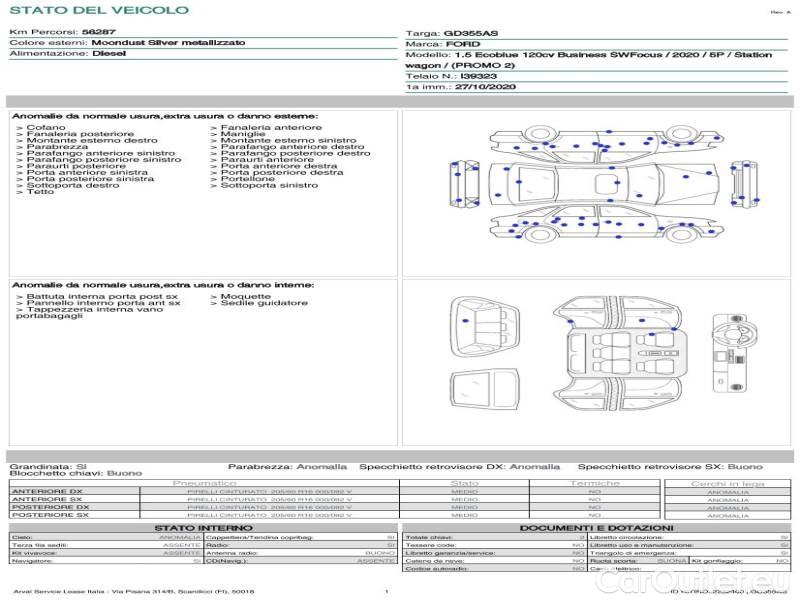Click the CarOutlet.eu watermark logo
800x600 pixels.
[716, 581]
